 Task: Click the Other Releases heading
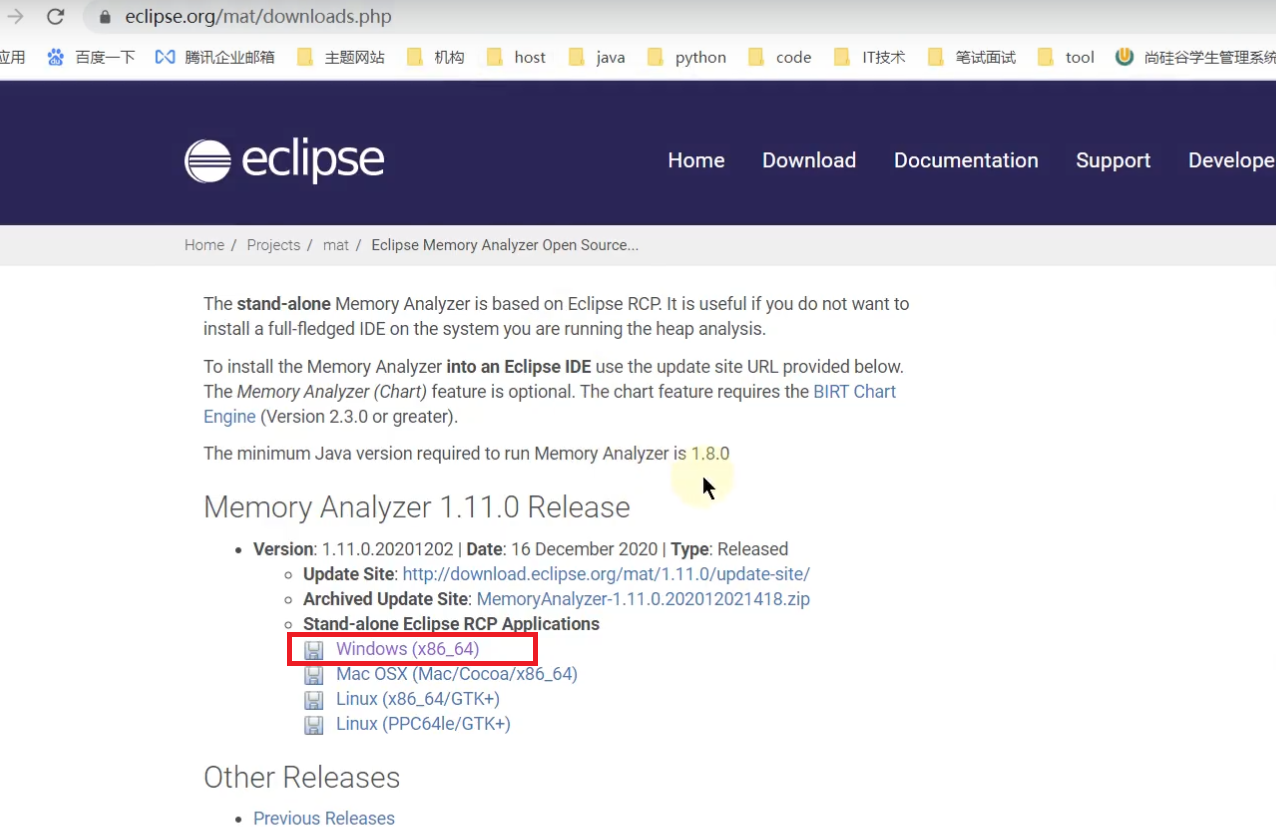tap(302, 777)
